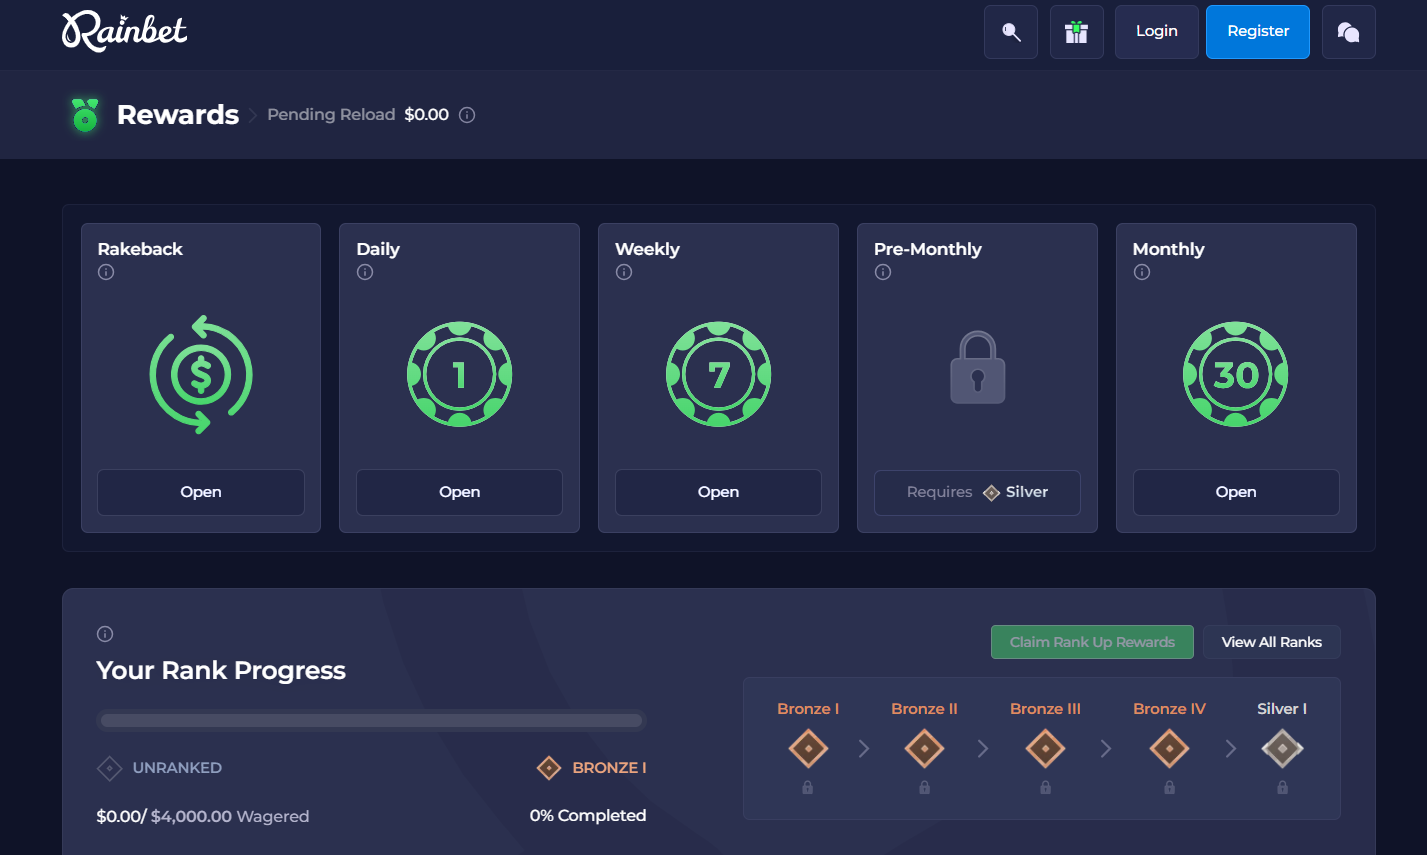The width and height of the screenshot is (1427, 855).
Task: Click the lock under Silver I
Action: 1282,788
